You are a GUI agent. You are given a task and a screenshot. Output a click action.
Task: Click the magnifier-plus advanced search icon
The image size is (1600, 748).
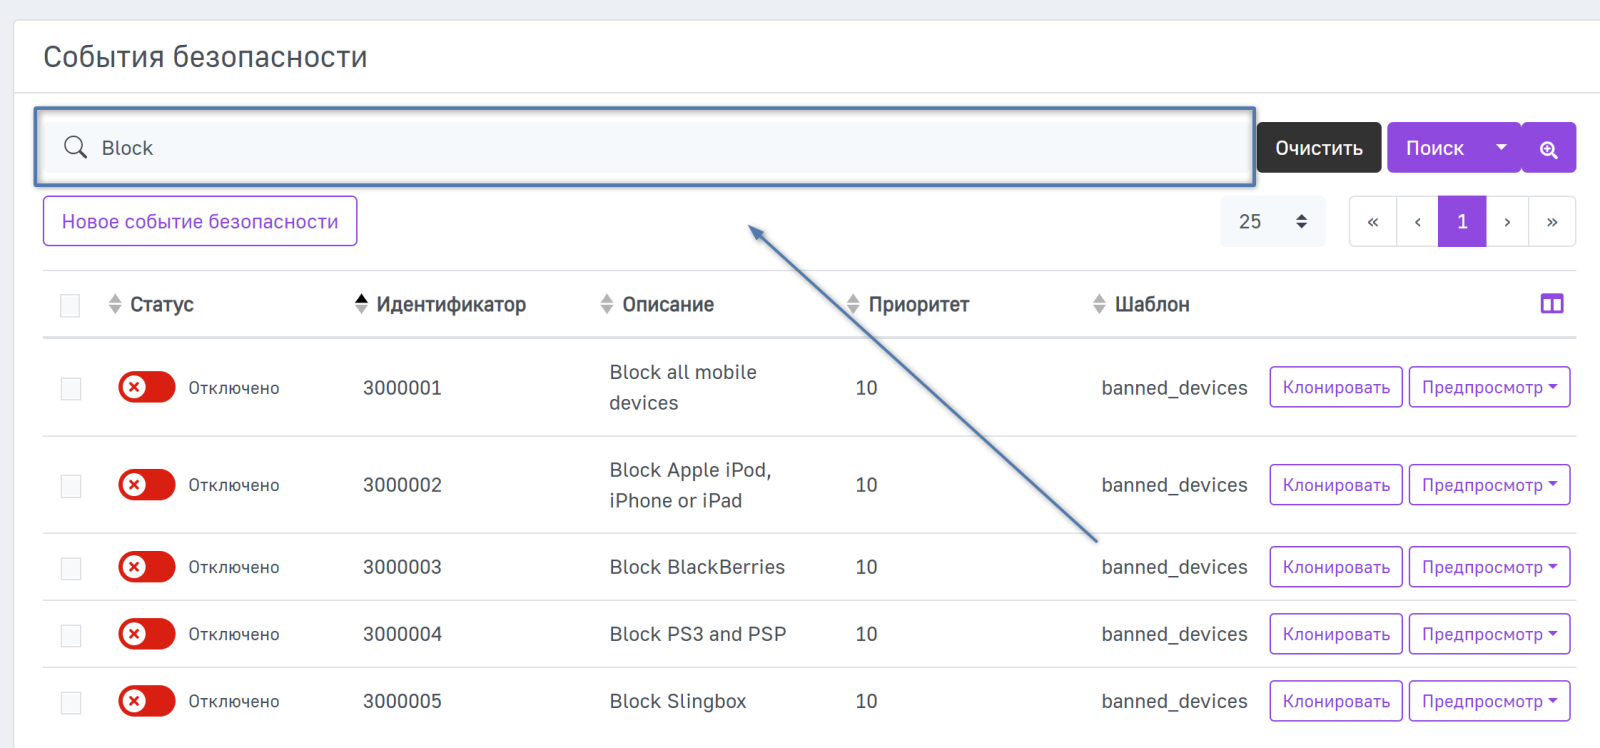(x=1548, y=149)
